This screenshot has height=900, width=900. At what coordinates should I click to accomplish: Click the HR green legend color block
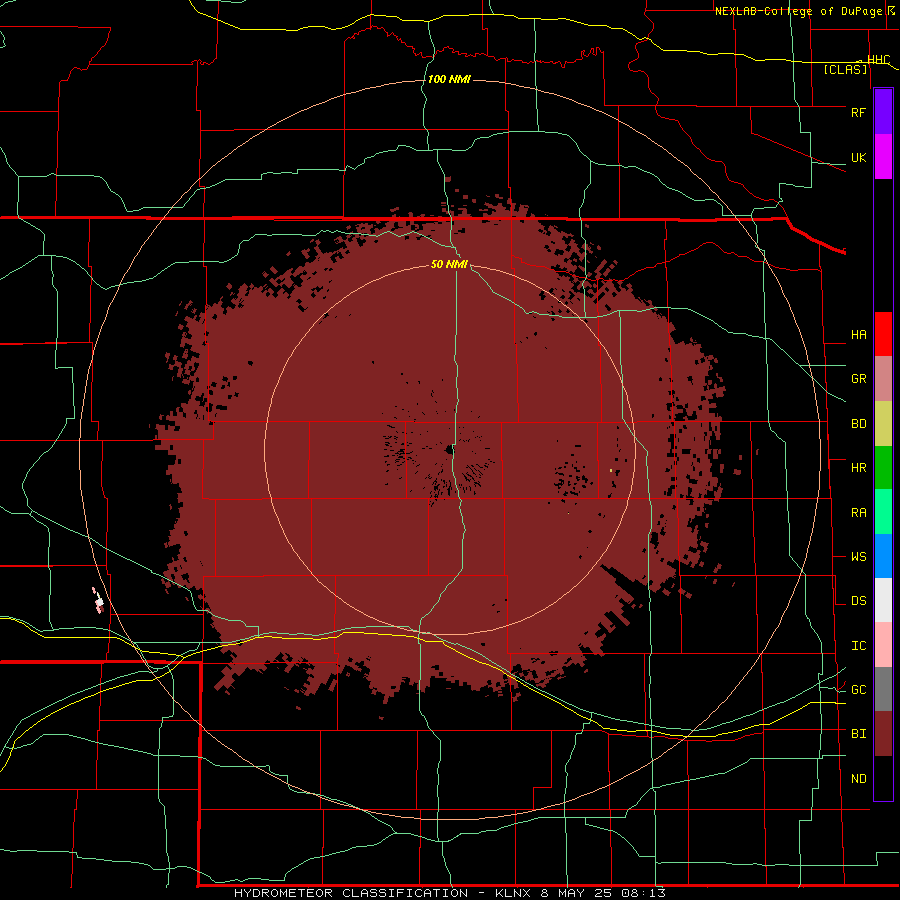point(883,468)
